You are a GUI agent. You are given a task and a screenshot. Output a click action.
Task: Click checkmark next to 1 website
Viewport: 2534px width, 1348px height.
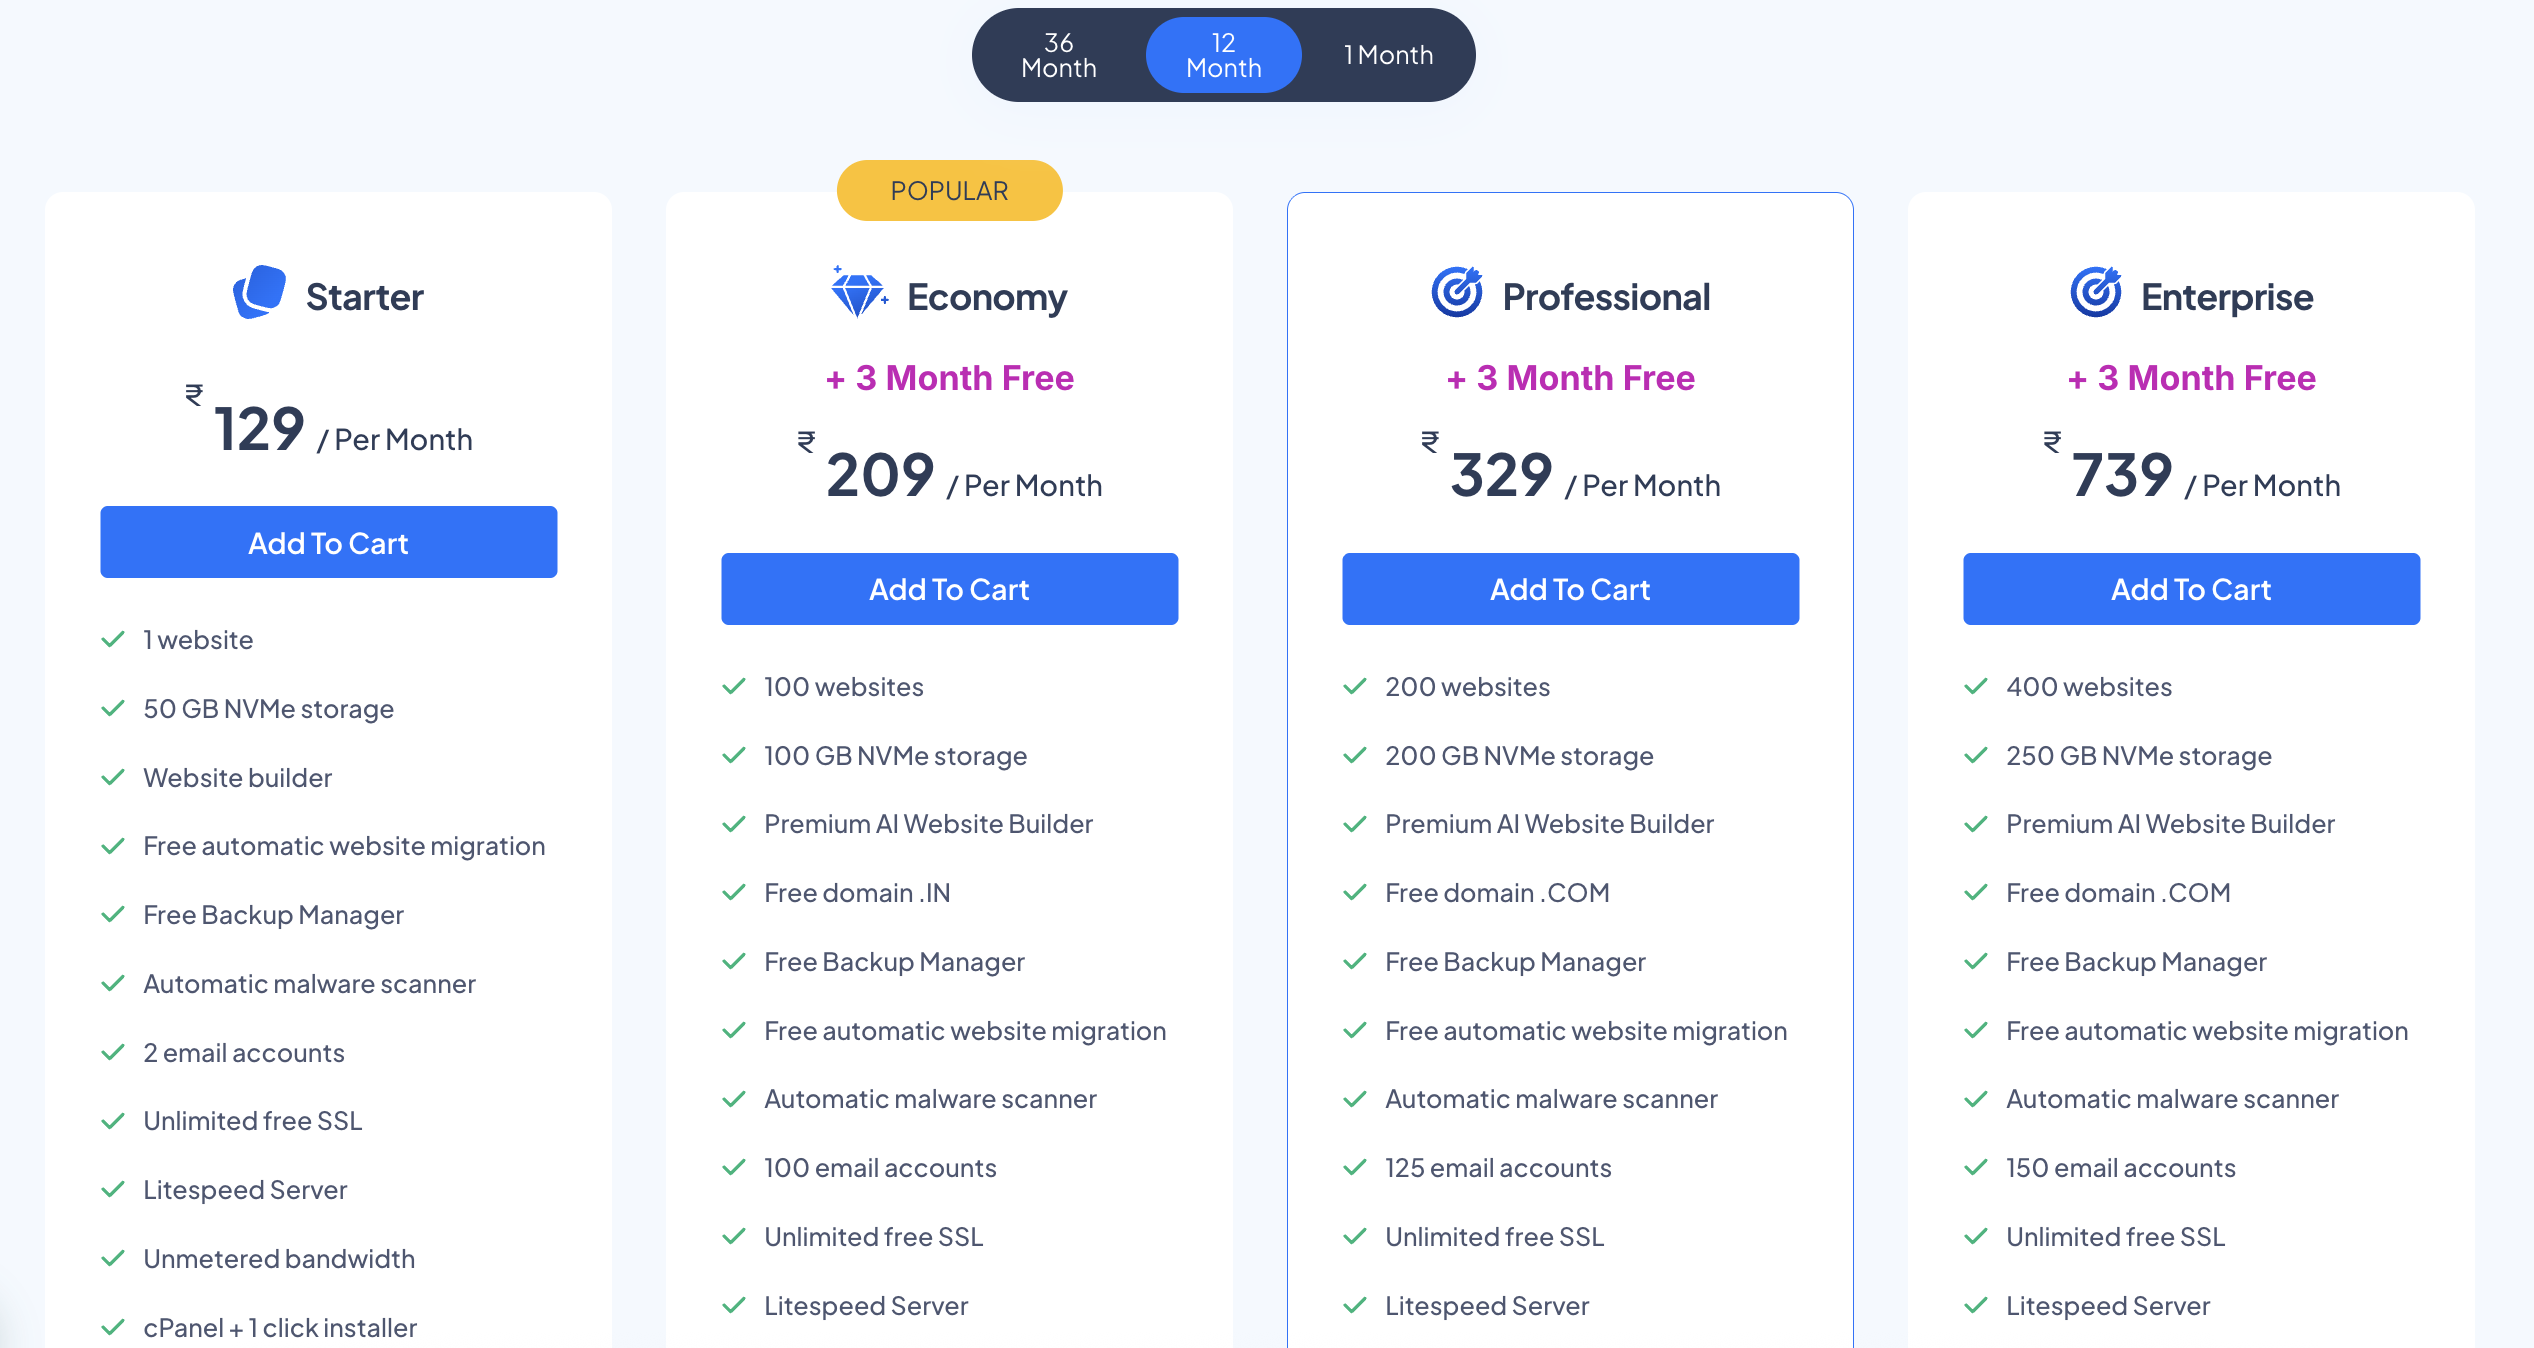113,639
